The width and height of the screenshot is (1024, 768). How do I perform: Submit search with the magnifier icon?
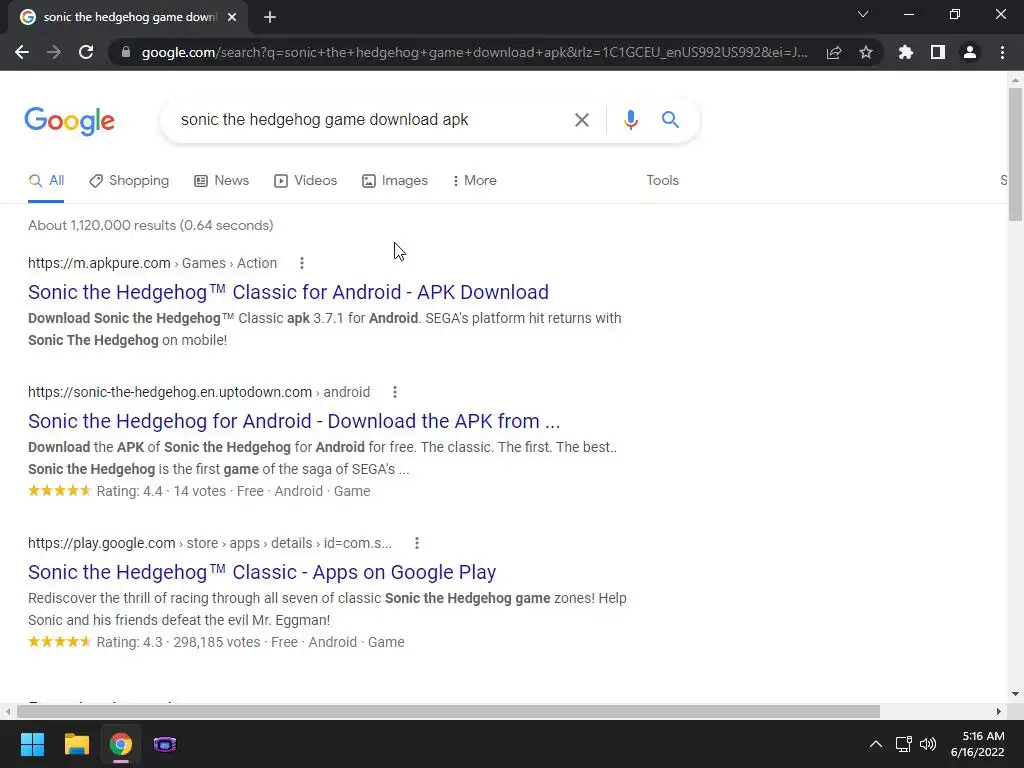pos(670,120)
